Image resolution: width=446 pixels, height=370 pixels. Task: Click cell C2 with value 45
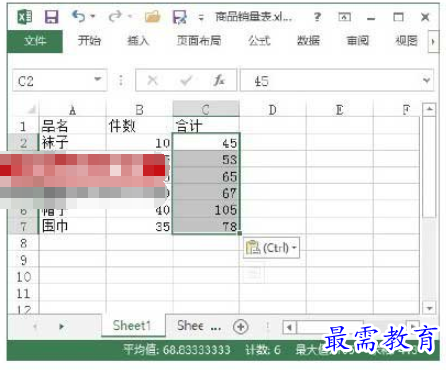tap(206, 143)
